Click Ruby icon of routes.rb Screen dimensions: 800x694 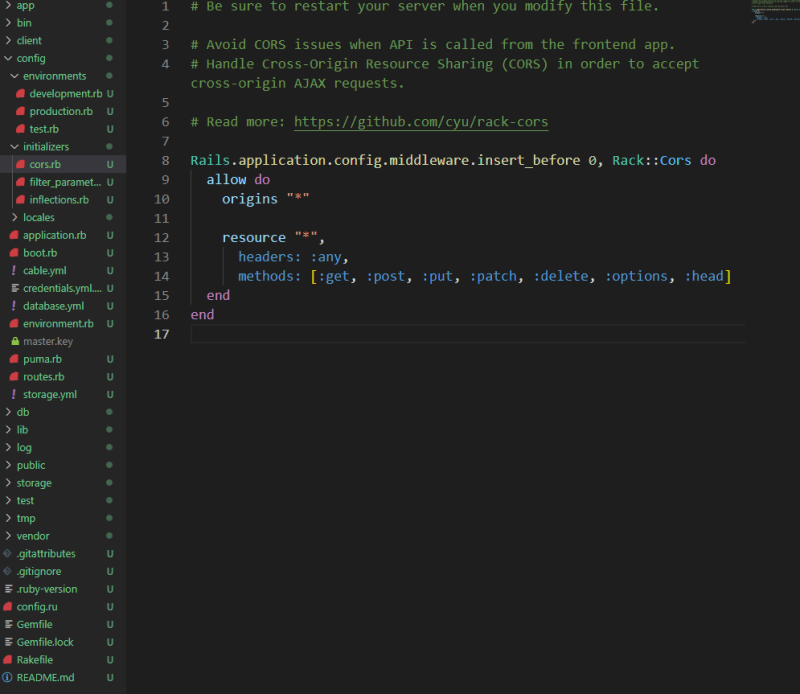[14, 377]
